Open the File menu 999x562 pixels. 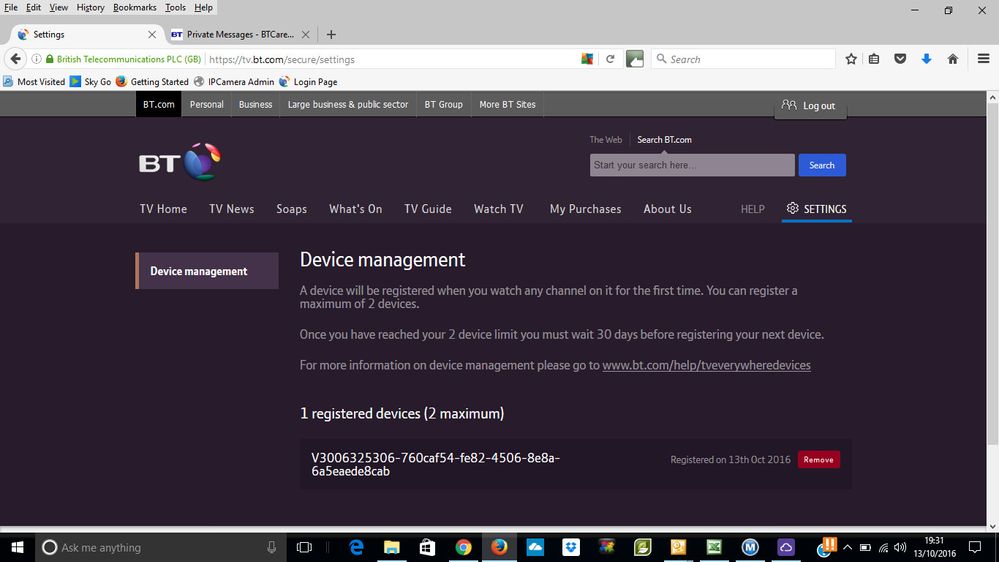click(11, 8)
